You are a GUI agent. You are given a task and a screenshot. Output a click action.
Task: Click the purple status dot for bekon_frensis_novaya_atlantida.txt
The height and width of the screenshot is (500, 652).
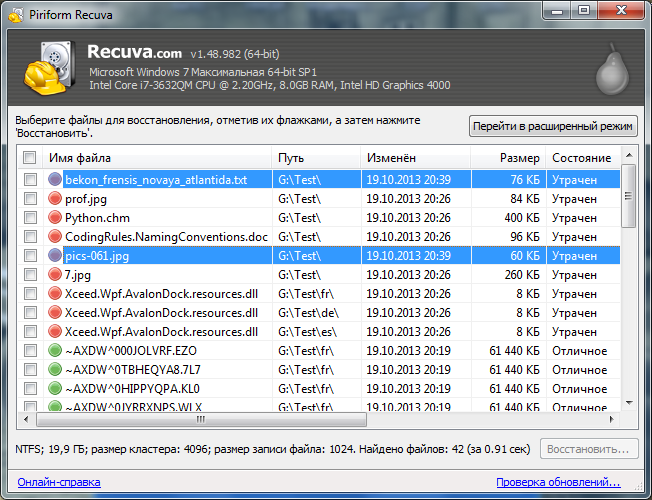tap(55, 179)
